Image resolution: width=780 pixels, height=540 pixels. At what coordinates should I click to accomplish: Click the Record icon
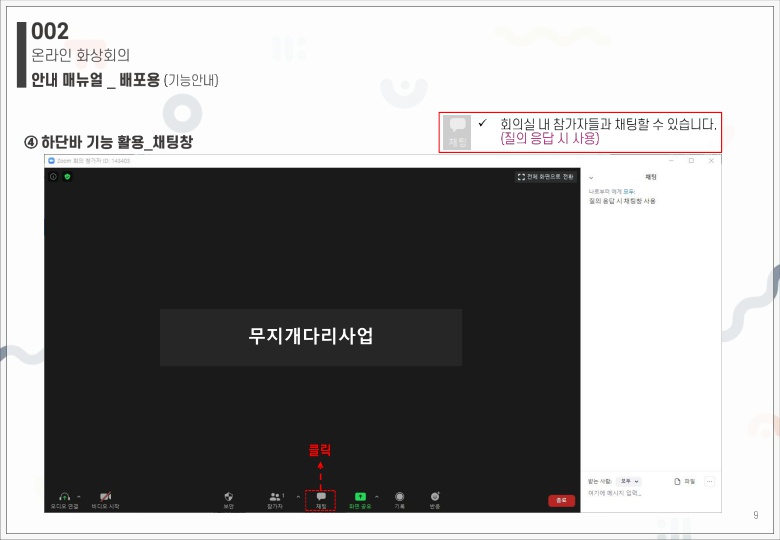[399, 496]
